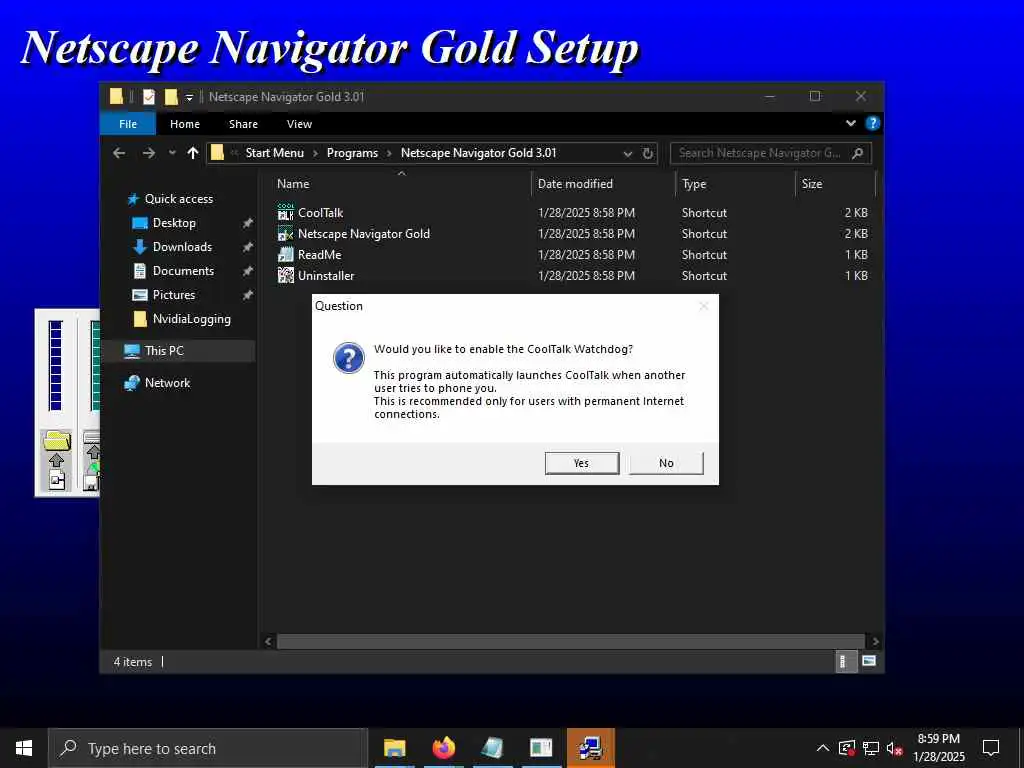The height and width of the screenshot is (768, 1024).
Task: Select the CoolTalk shortcut icon
Action: pyautogui.click(x=285, y=213)
